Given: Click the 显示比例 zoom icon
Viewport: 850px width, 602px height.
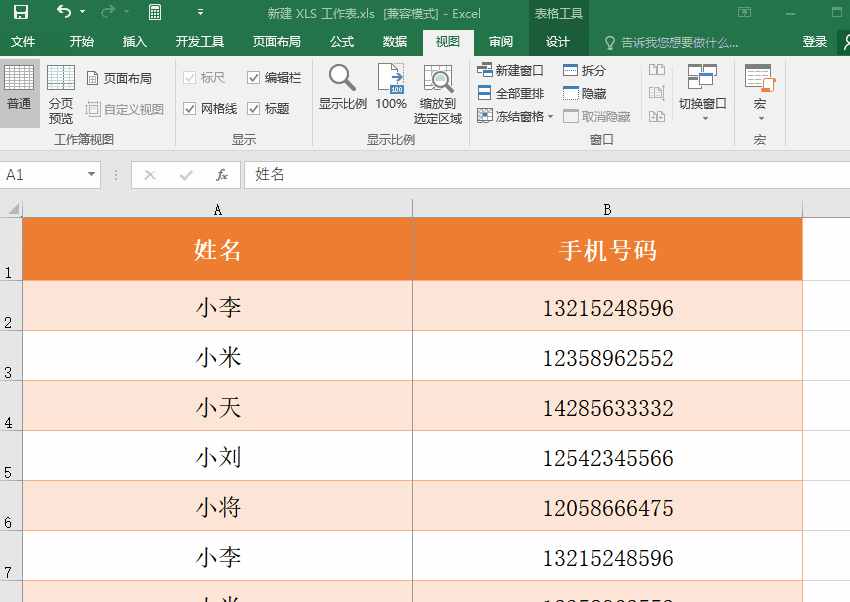Looking at the screenshot, I should click(x=341, y=85).
